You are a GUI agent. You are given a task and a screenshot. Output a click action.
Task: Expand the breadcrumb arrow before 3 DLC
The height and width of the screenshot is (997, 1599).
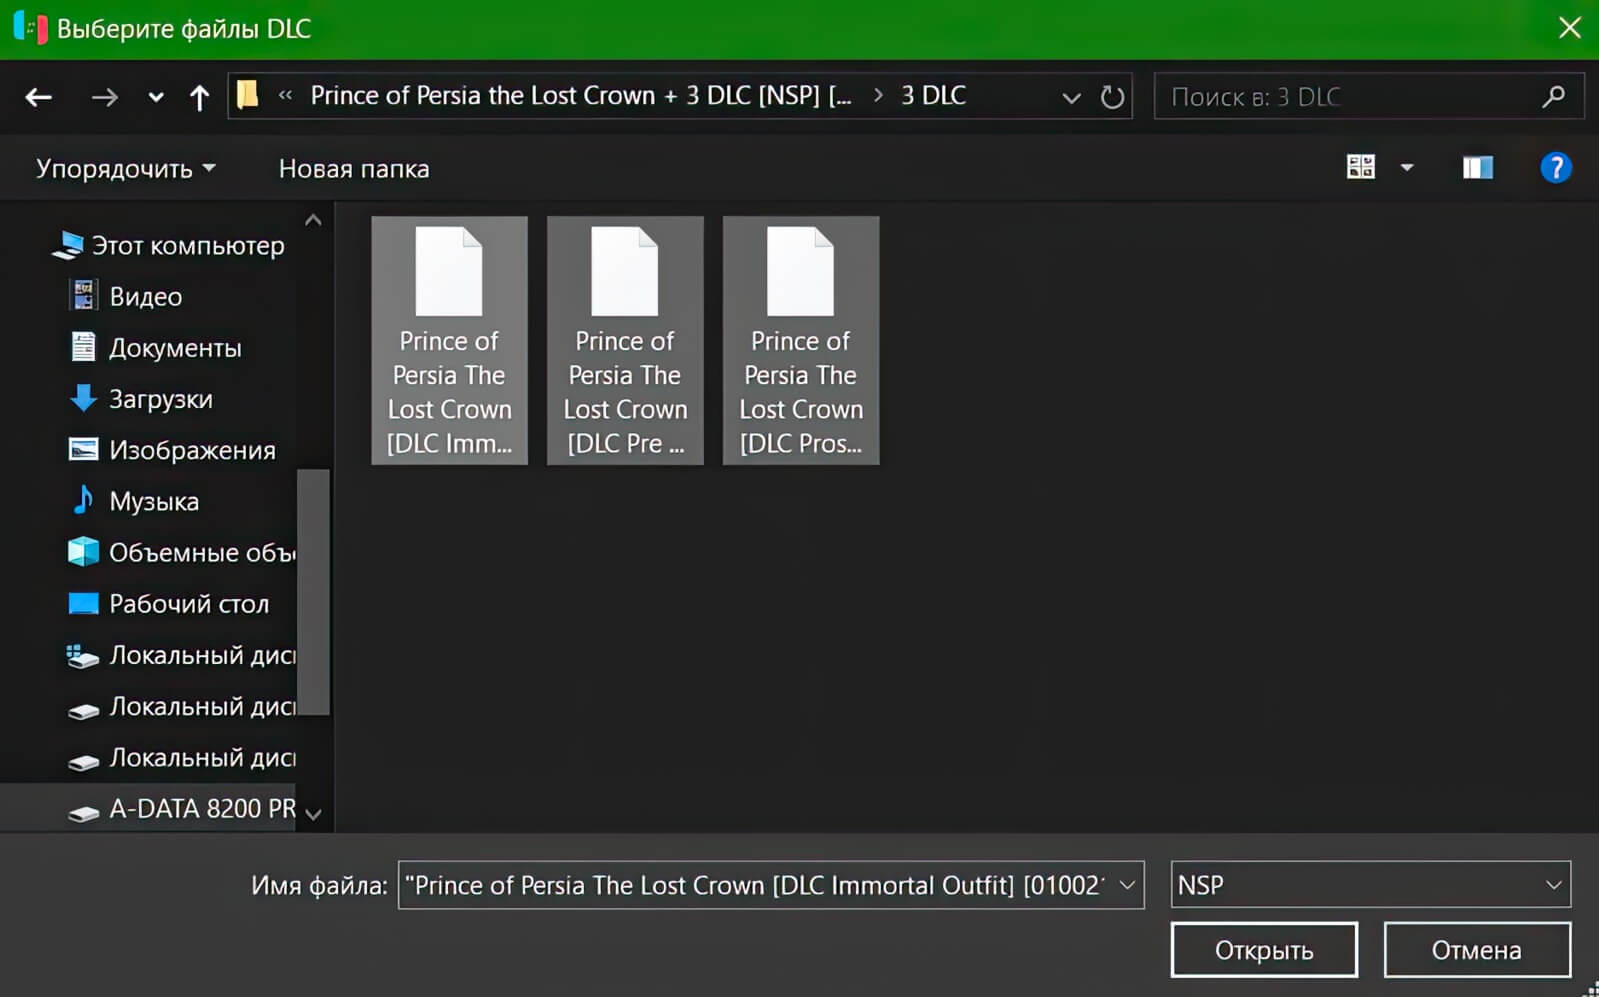[x=878, y=95]
